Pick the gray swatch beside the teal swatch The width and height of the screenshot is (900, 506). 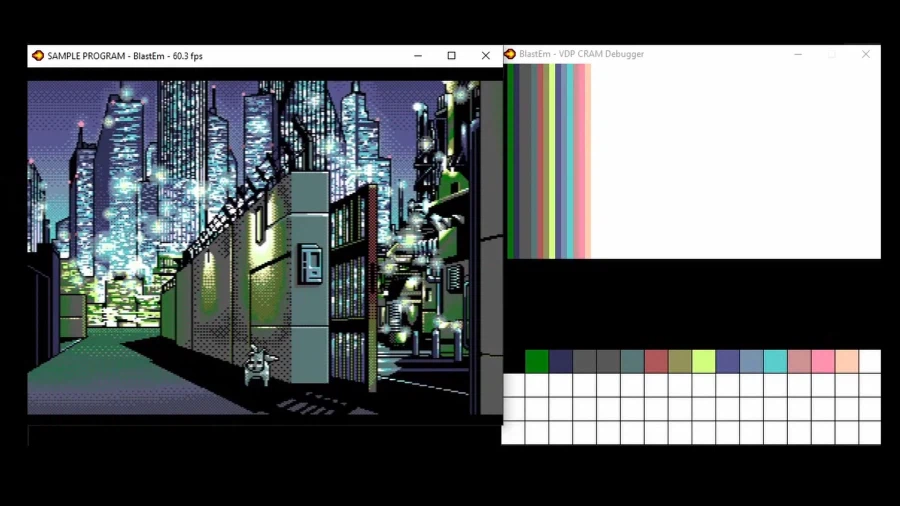click(x=608, y=361)
